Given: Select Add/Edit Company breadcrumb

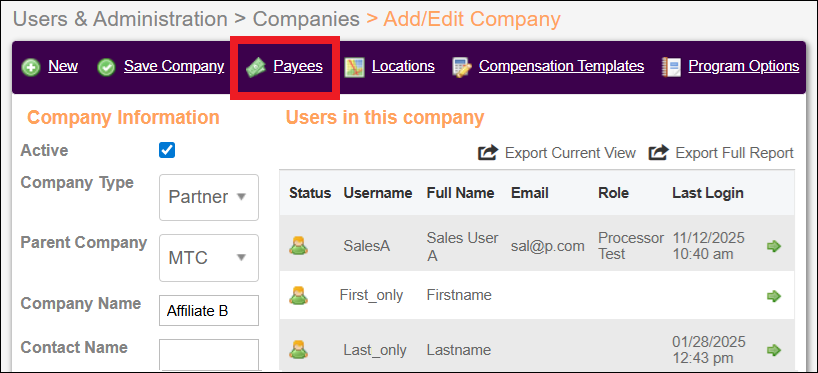Looking at the screenshot, I should pyautogui.click(x=472, y=19).
